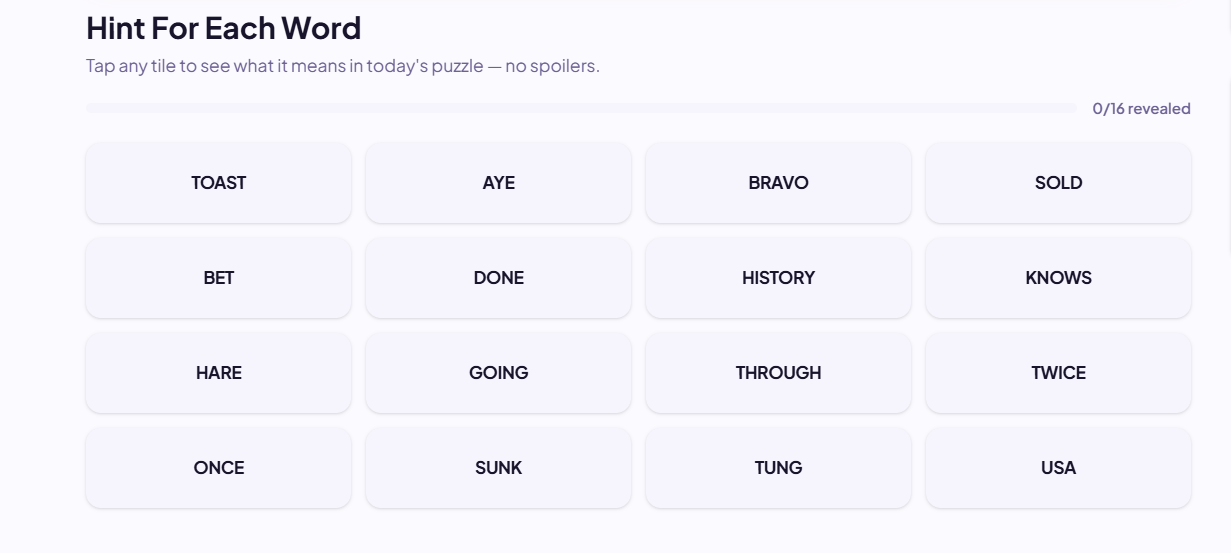Screen dimensions: 1231x553
Task: Click the tap-any-tile instruction text
Action: coord(343,66)
